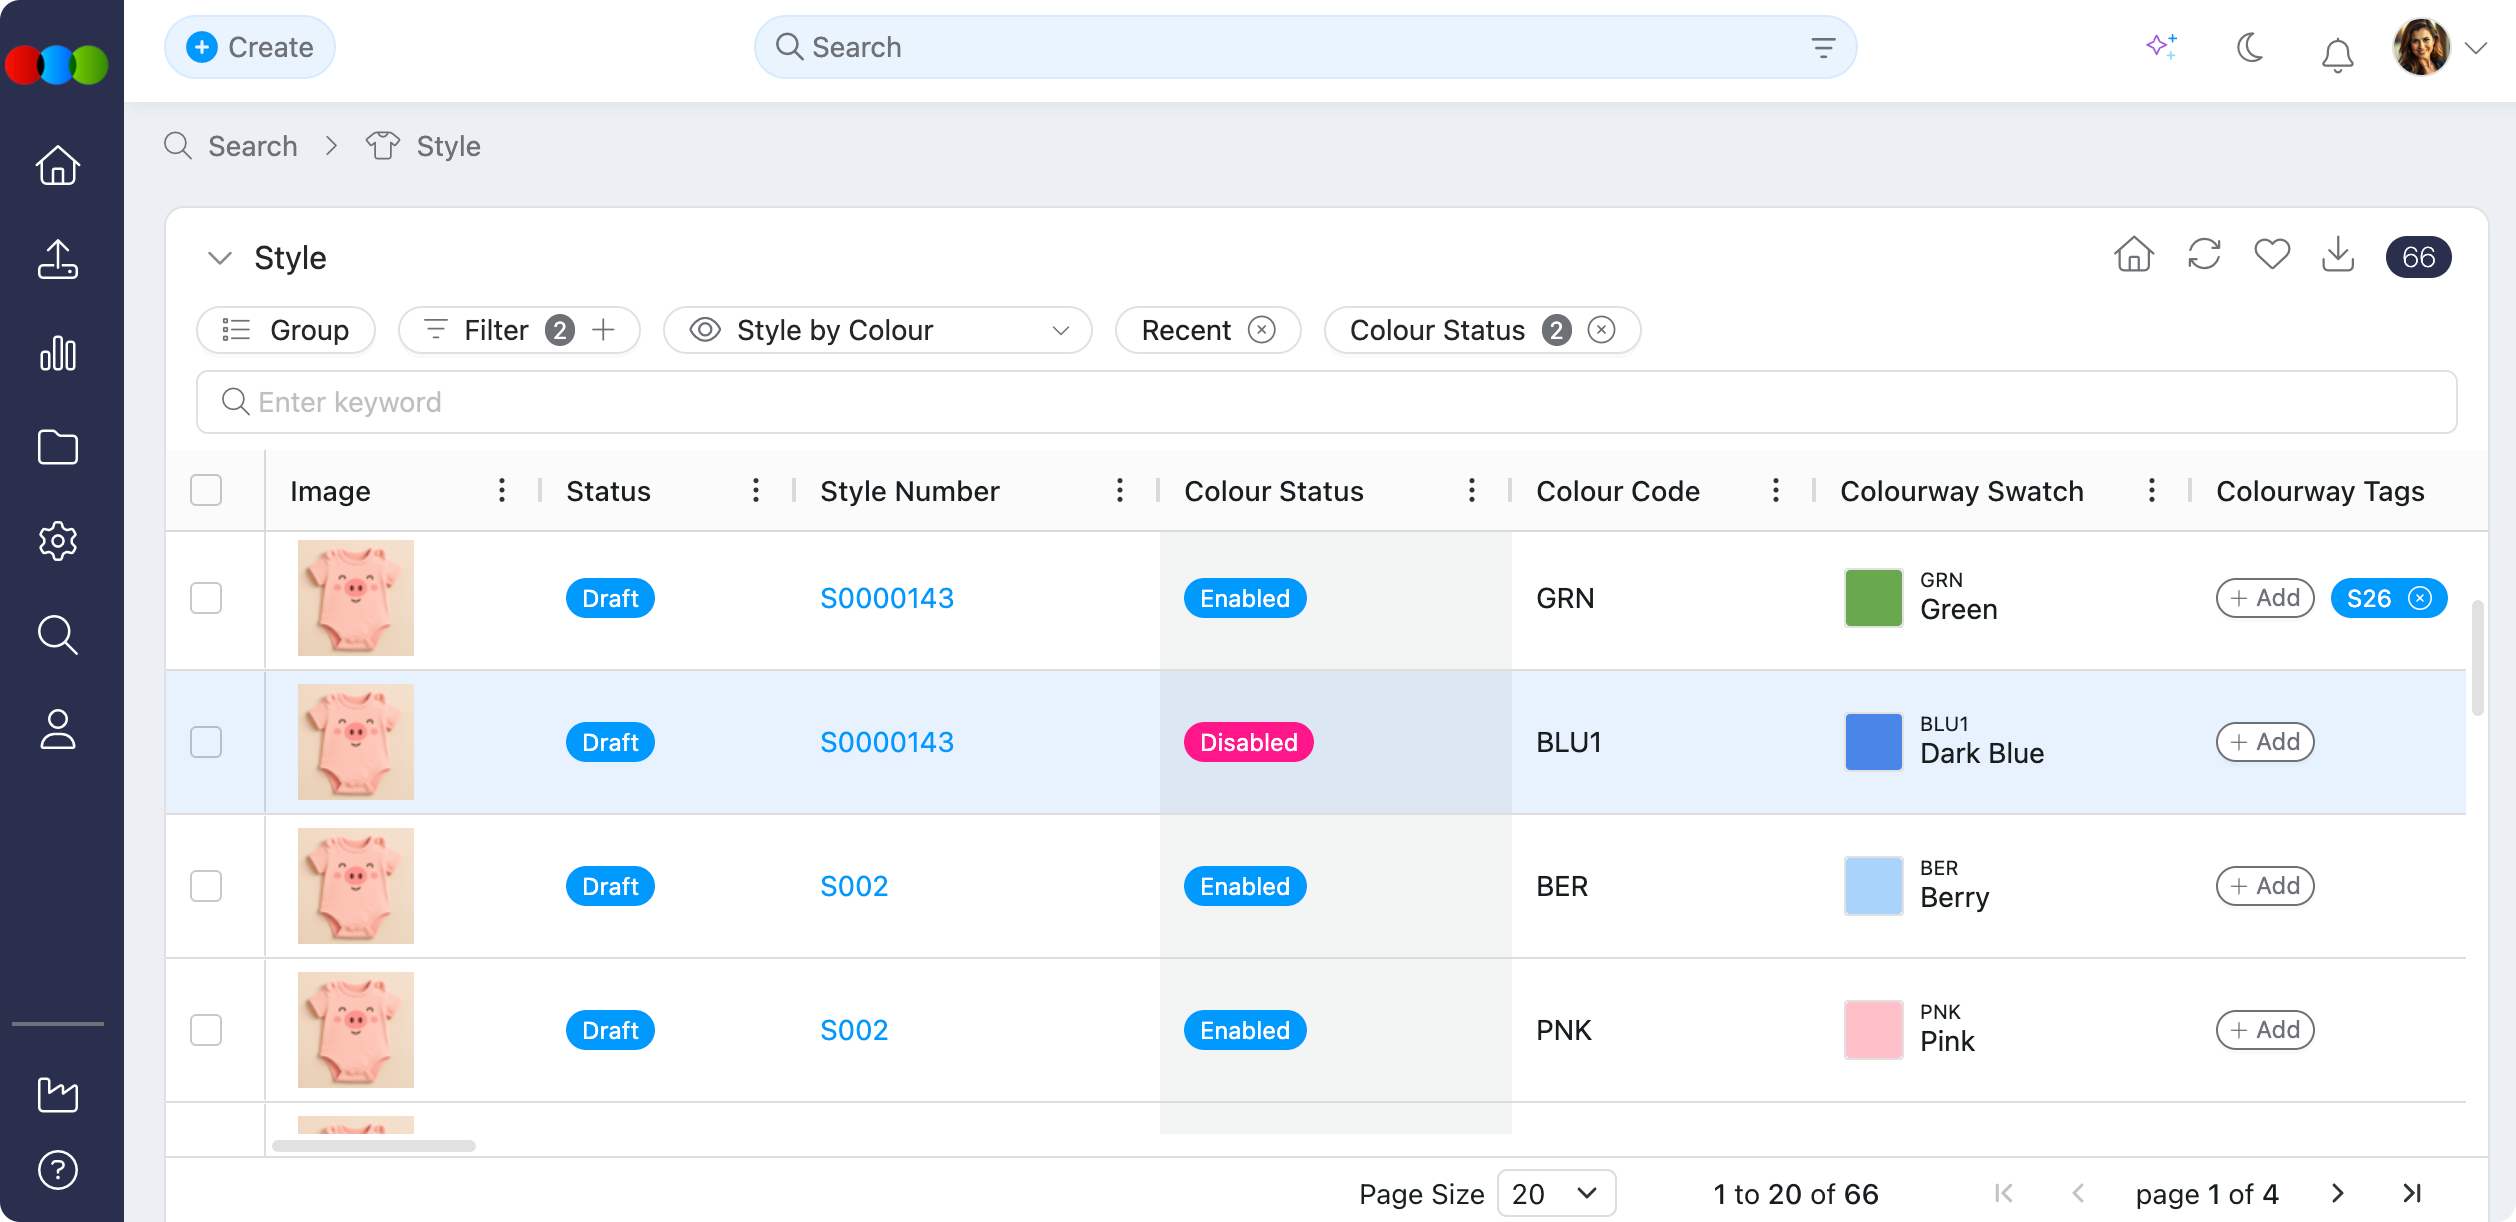Select the checkbox for the BLU1 row
This screenshot has height=1222, width=2516.
pyautogui.click(x=206, y=742)
